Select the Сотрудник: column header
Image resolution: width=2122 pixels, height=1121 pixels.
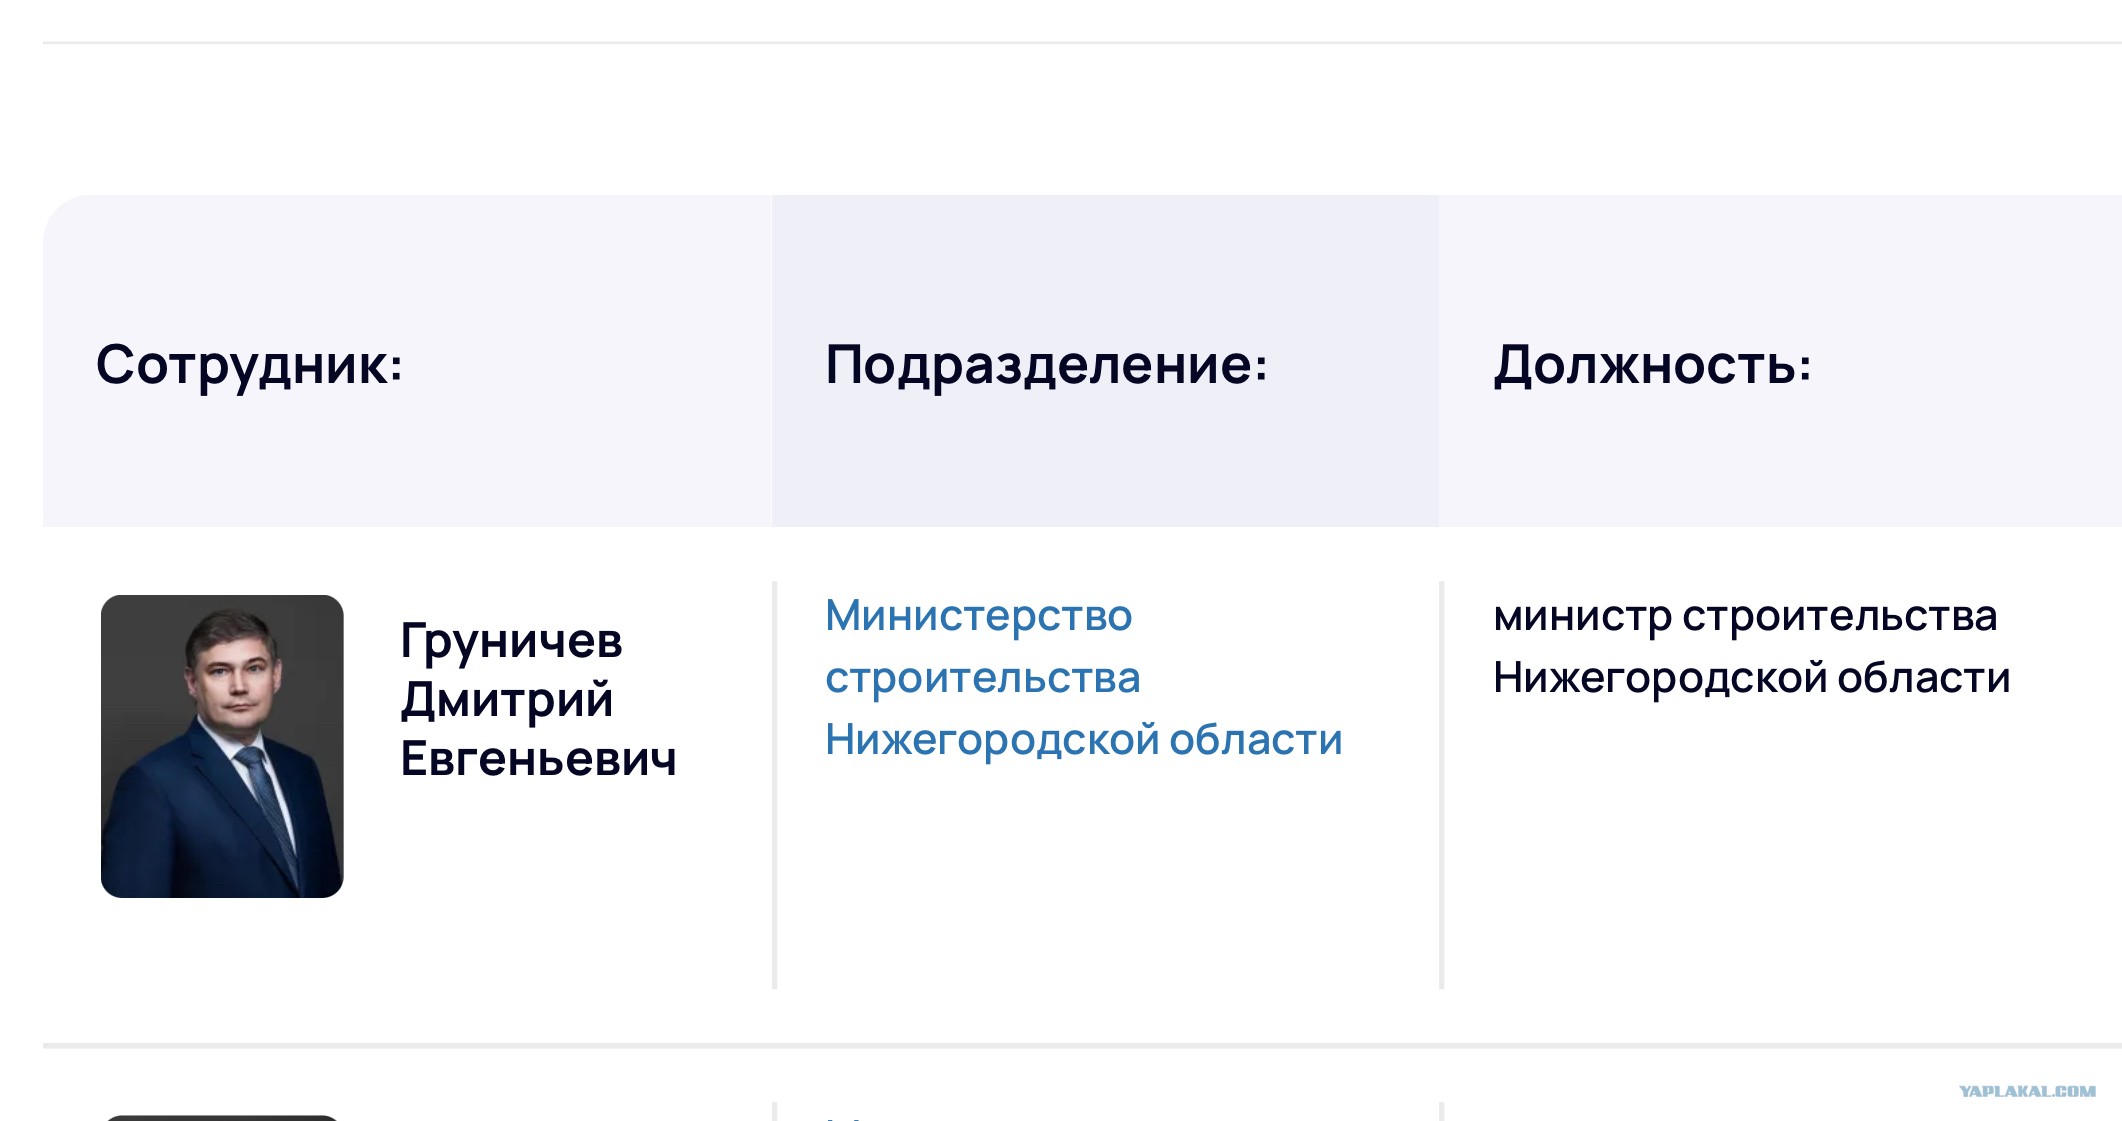coord(249,365)
